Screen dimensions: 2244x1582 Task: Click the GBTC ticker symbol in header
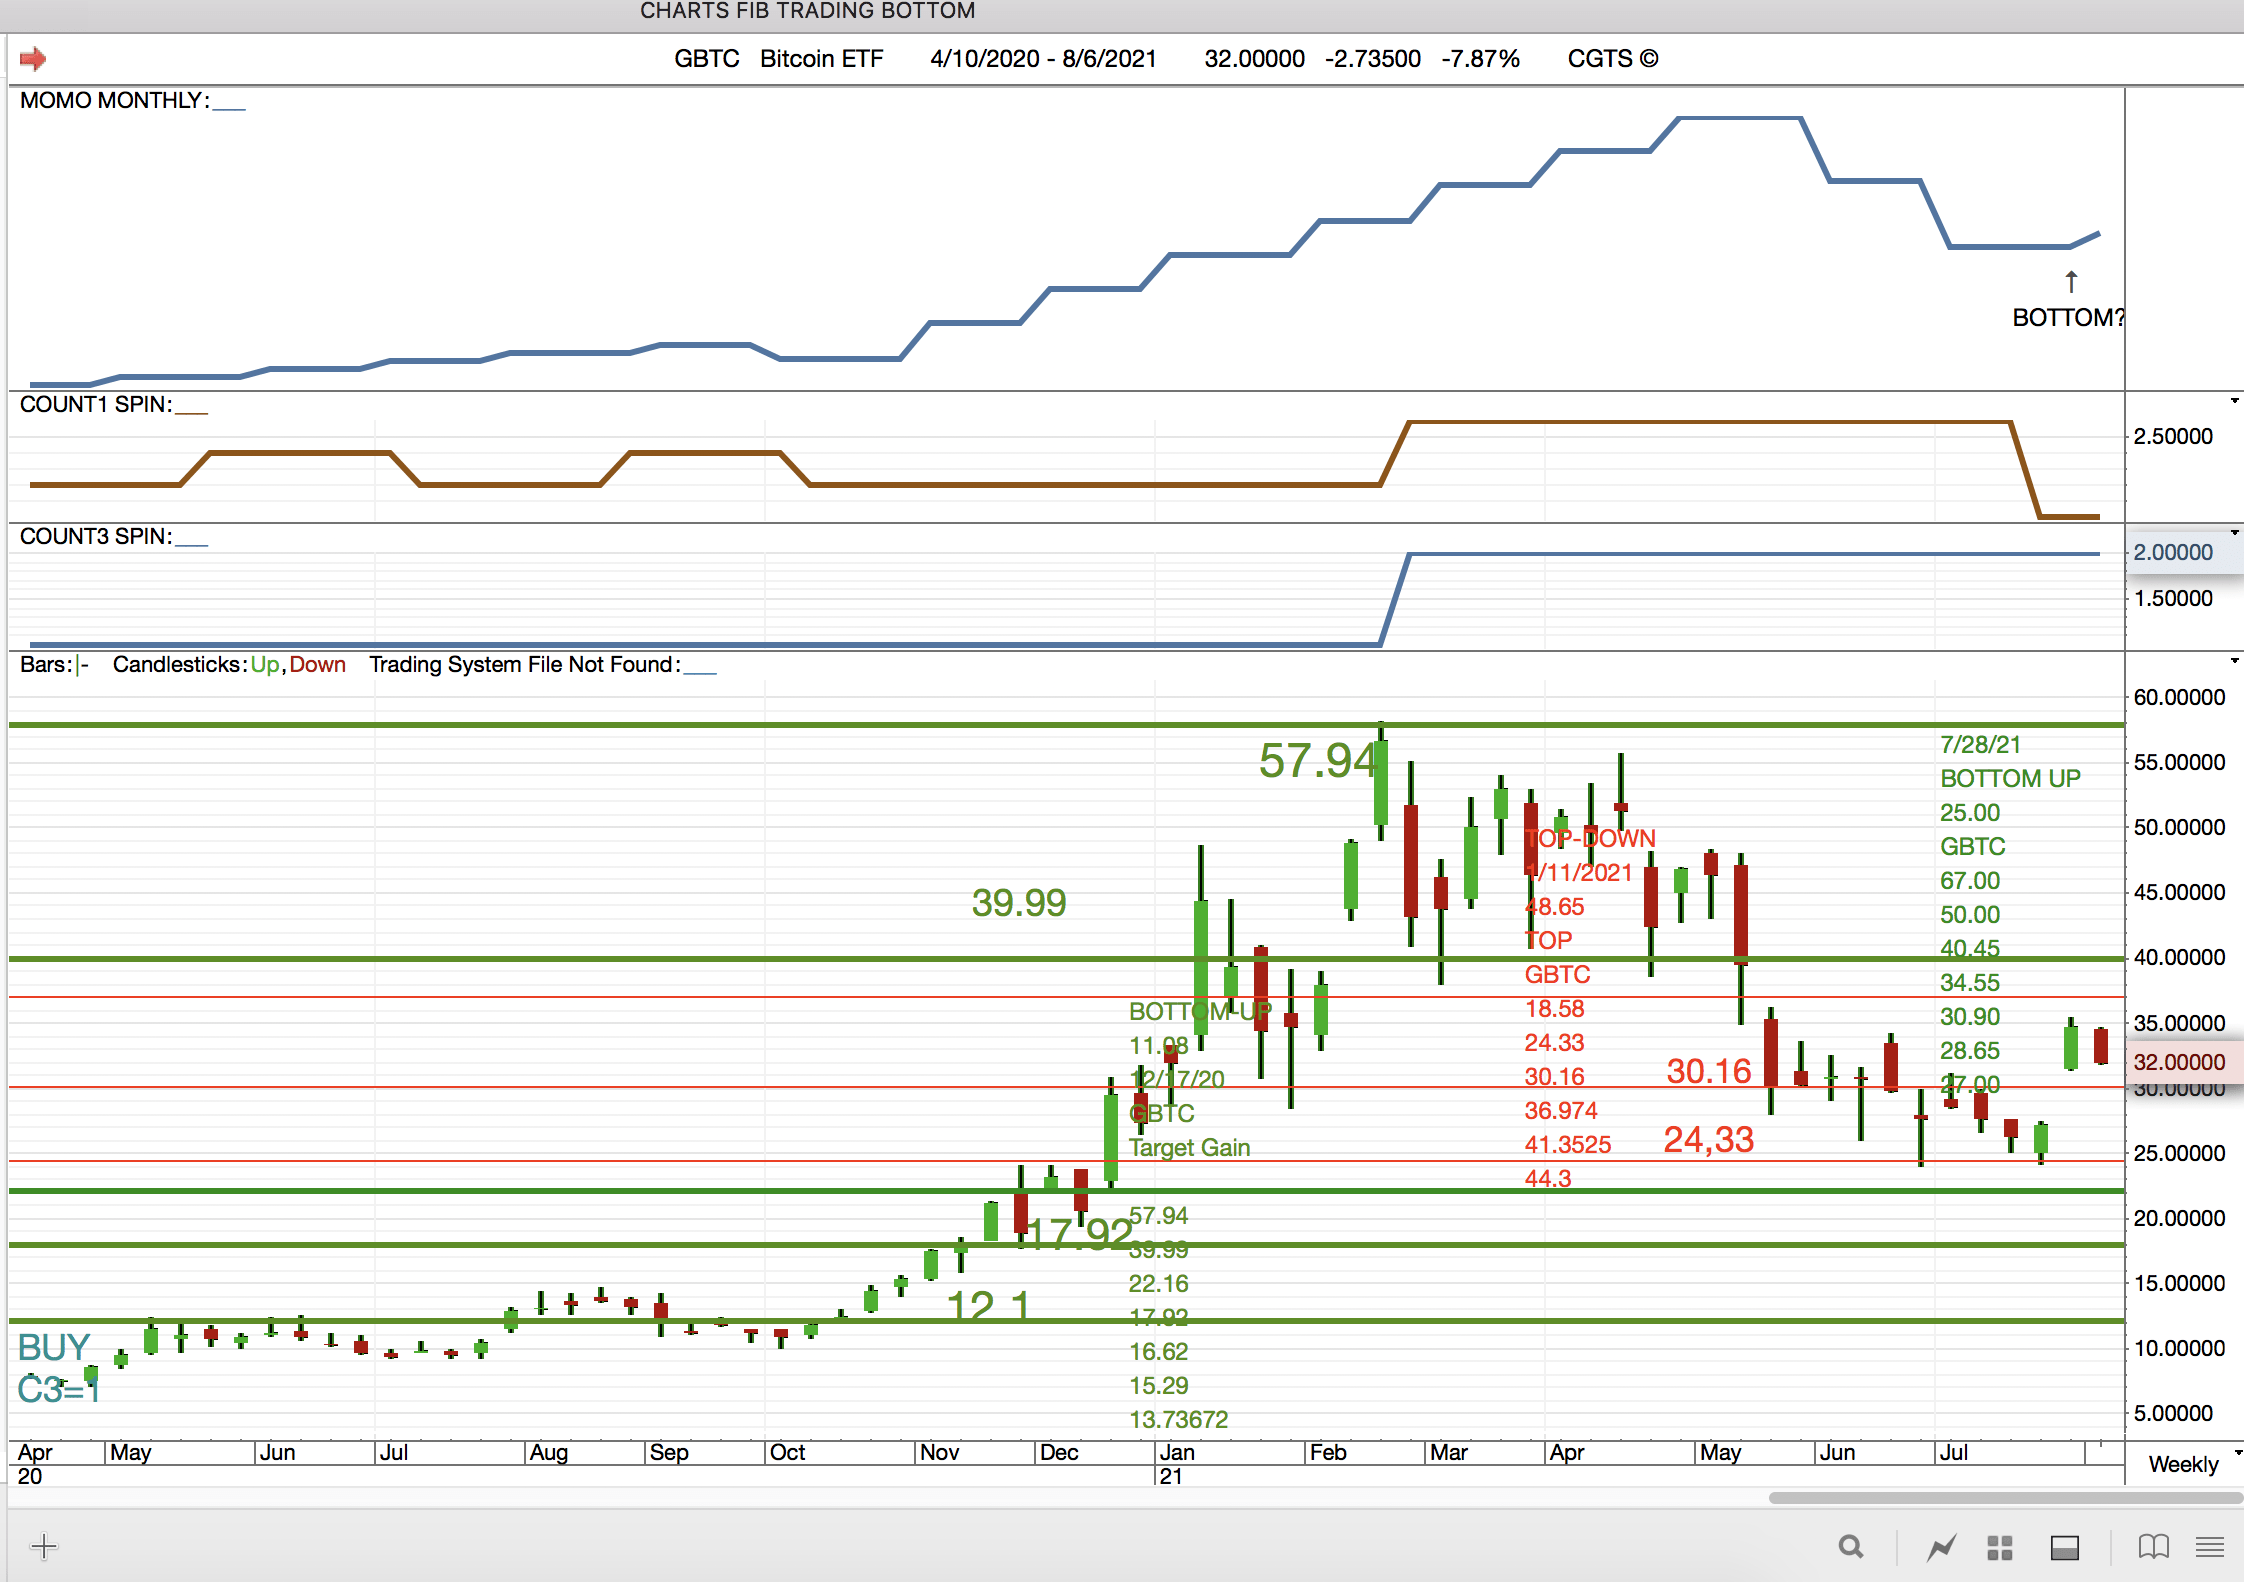(x=706, y=59)
